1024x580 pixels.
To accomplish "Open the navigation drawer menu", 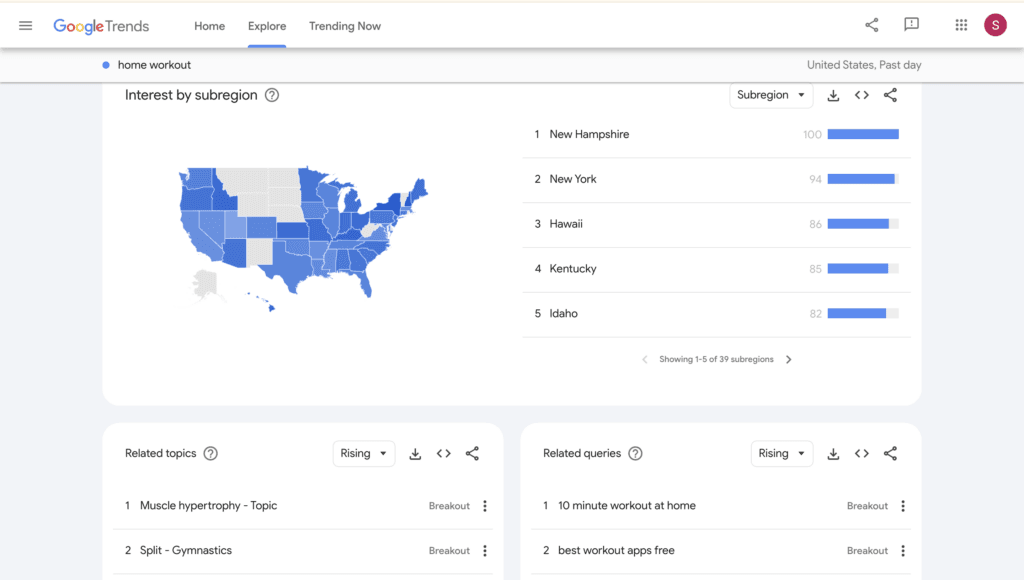I will [x=25, y=25].
